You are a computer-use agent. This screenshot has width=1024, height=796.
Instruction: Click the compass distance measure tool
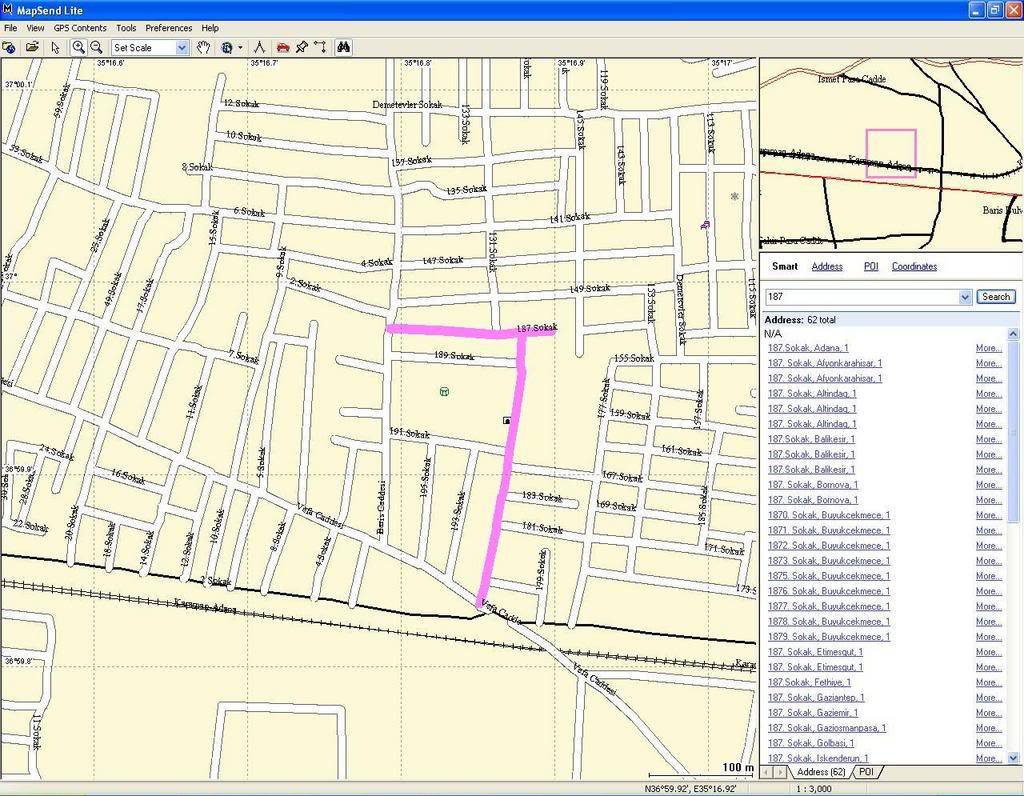[259, 47]
